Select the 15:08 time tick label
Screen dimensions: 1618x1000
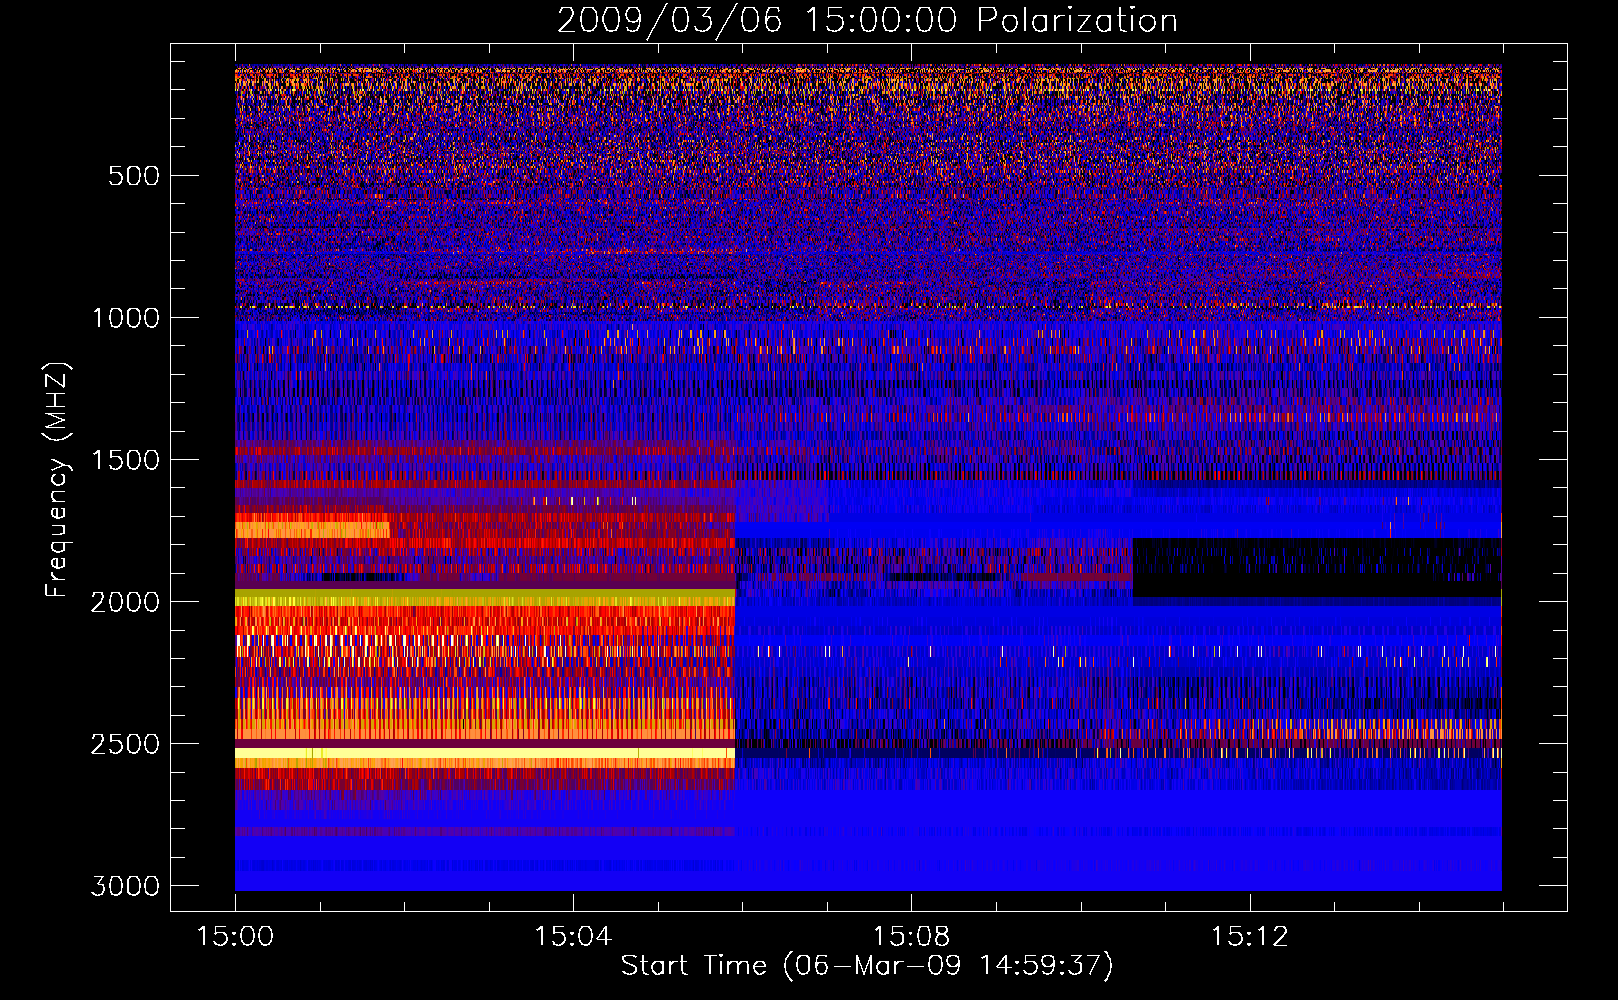pos(911,937)
